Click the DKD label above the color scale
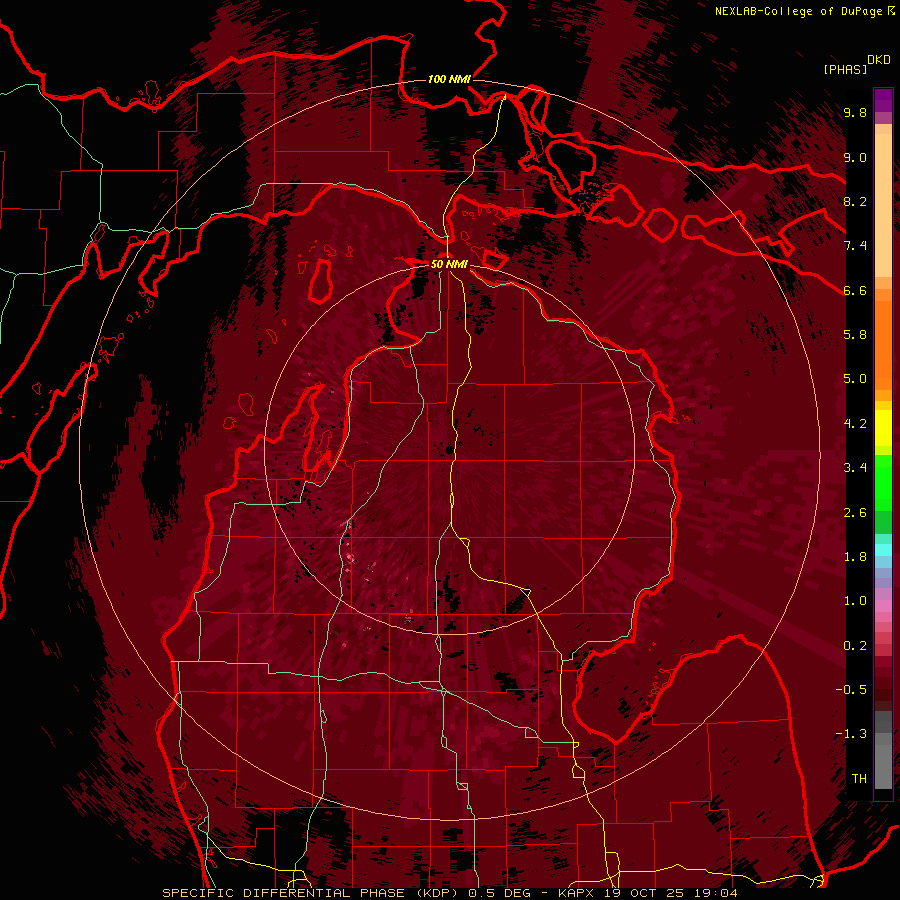 pos(879,60)
